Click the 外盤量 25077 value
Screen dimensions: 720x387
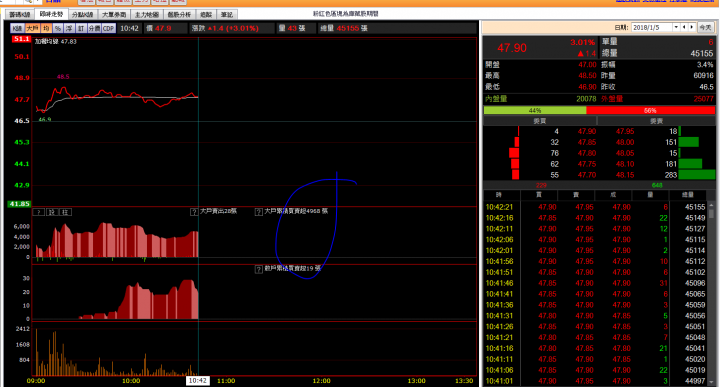pos(703,99)
